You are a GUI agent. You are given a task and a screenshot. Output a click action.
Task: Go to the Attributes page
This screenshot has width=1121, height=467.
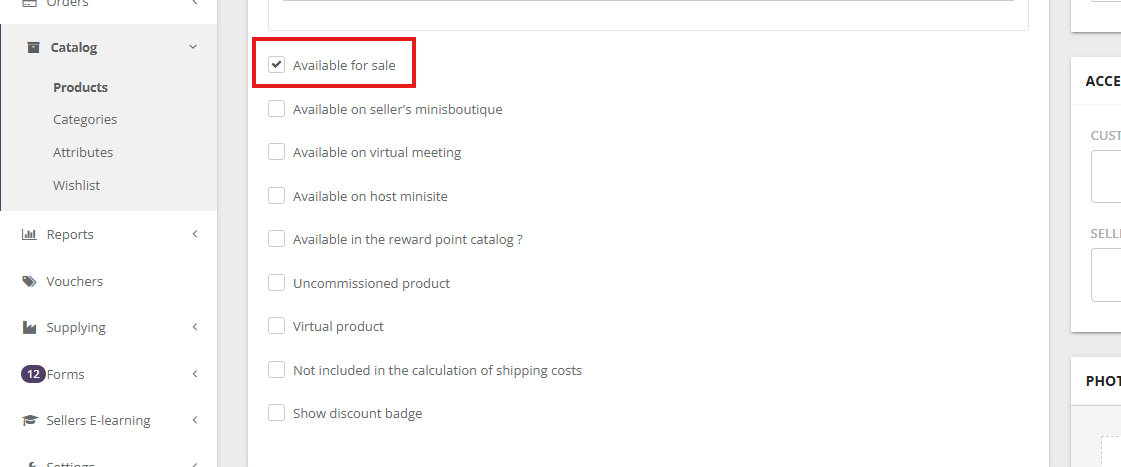[x=83, y=152]
